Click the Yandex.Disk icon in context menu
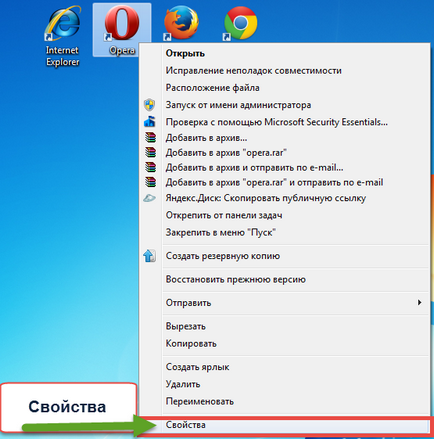 click(149, 198)
